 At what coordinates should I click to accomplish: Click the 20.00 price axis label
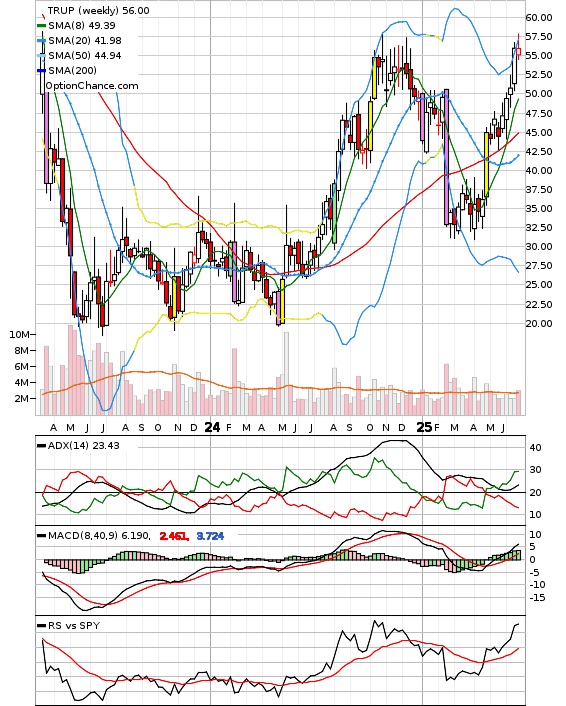coord(539,323)
